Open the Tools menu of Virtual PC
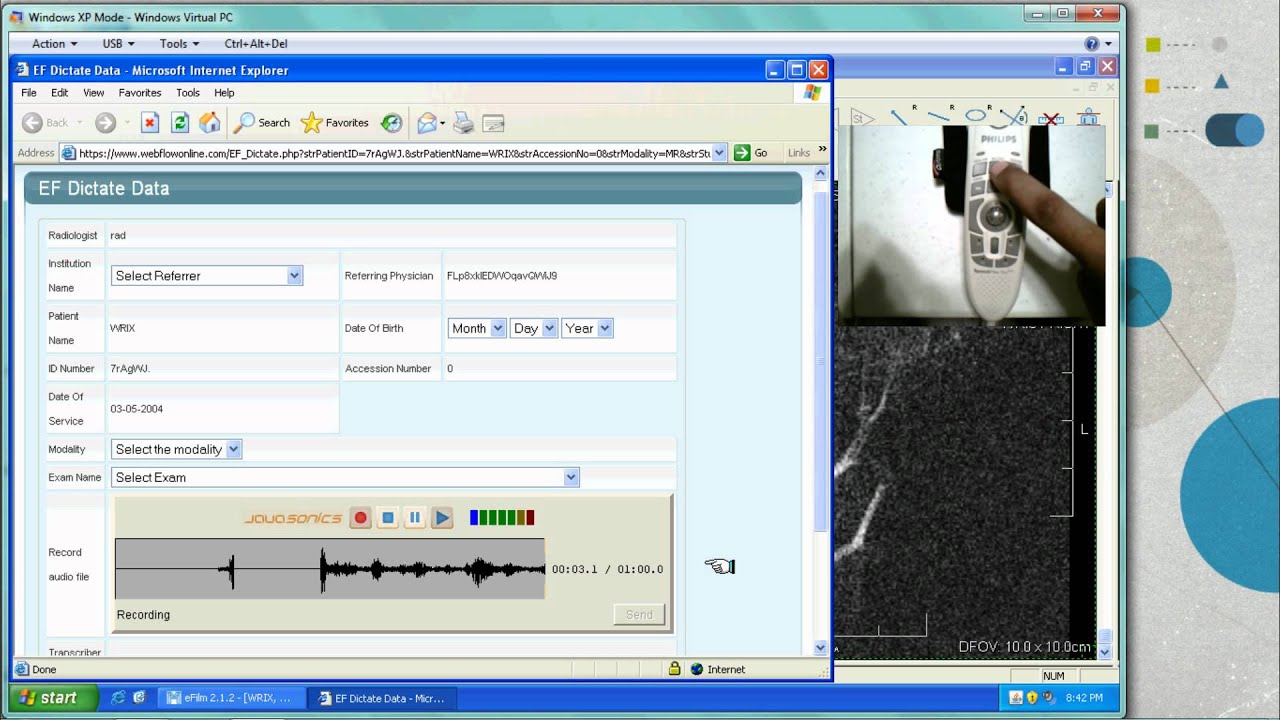Image resolution: width=1280 pixels, height=720 pixels. [179, 44]
